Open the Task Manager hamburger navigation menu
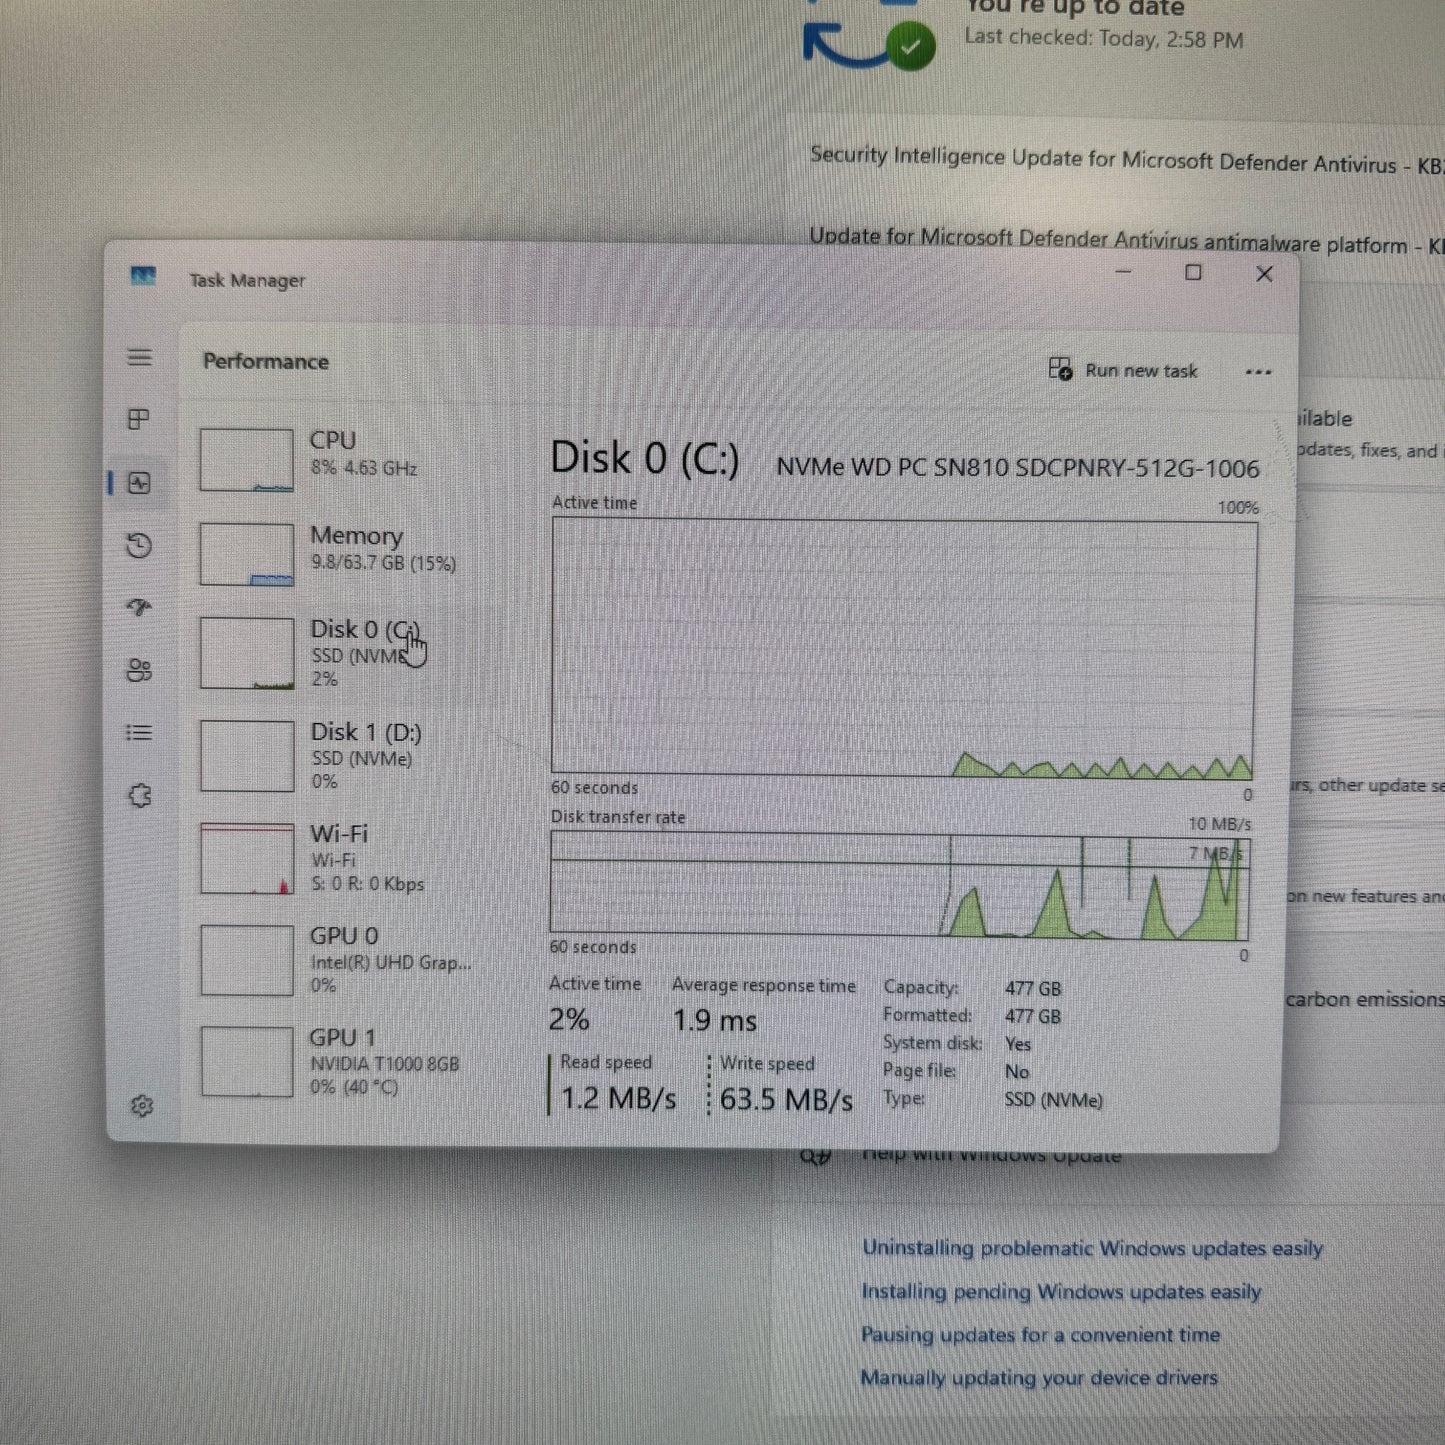1445x1445 pixels. click(x=140, y=357)
